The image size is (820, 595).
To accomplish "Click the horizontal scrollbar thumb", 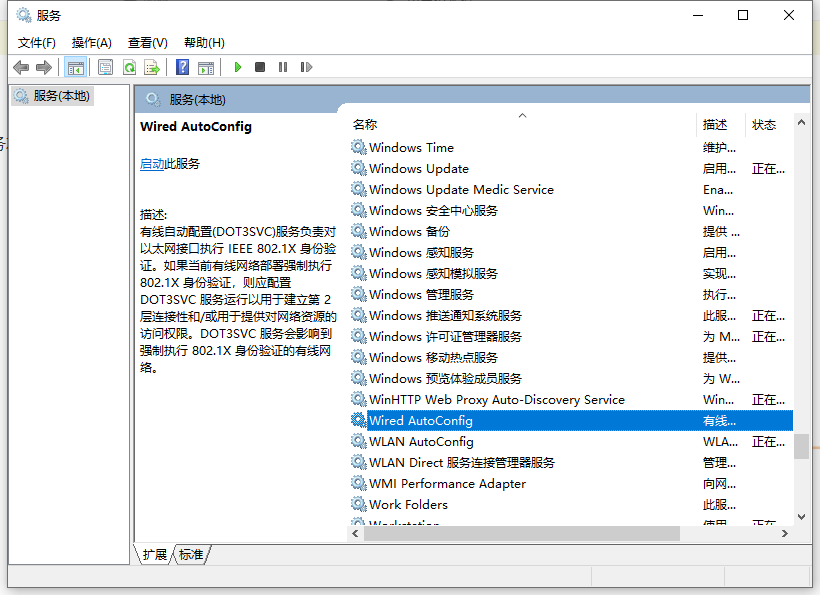I will [x=522, y=533].
